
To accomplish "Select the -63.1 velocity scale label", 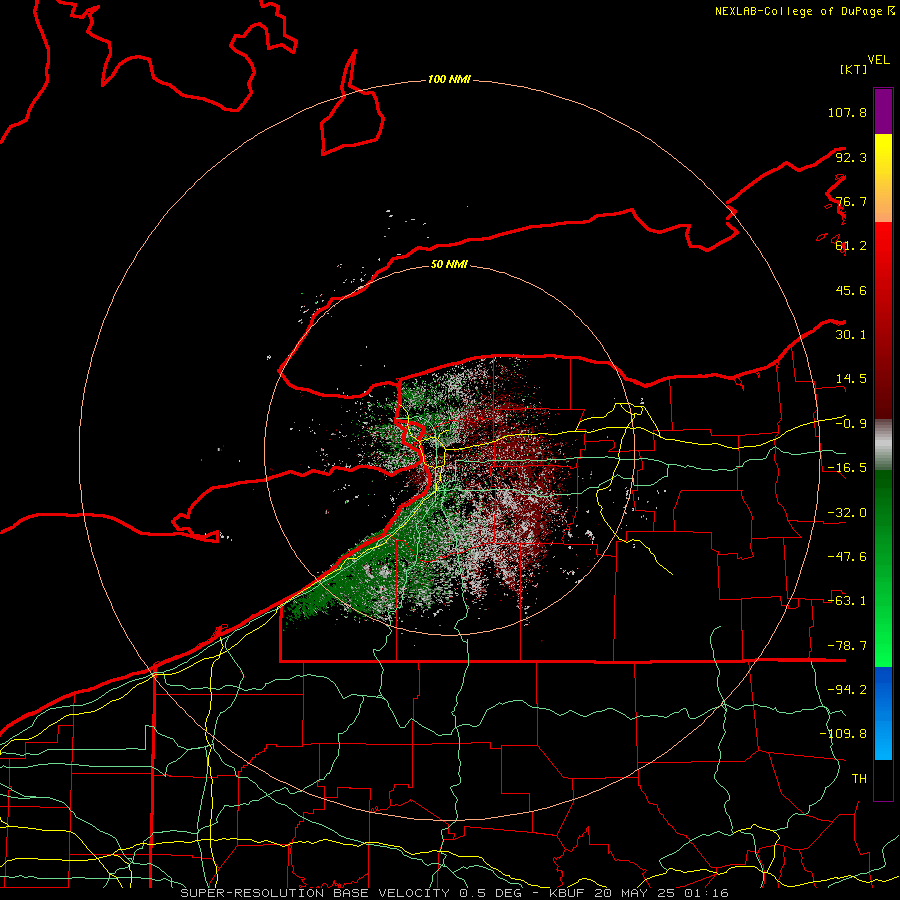I will point(847,601).
